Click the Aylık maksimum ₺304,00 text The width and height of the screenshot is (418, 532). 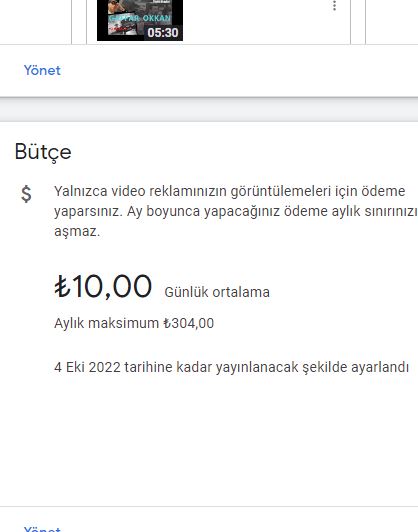(x=134, y=323)
